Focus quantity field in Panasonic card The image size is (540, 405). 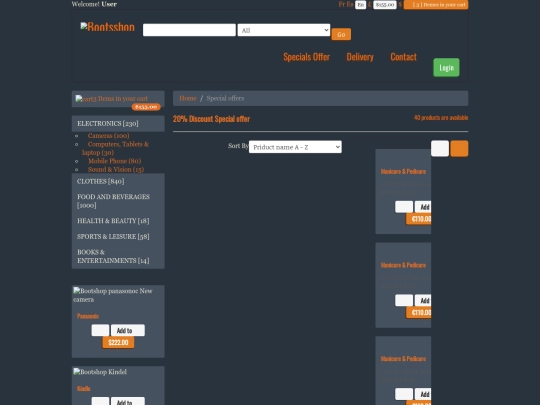[100, 330]
